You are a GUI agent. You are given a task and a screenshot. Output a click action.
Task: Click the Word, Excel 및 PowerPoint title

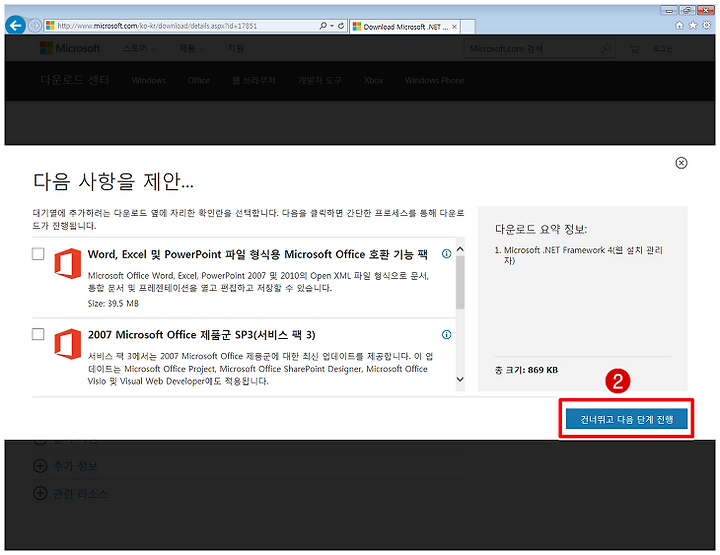pos(258,254)
